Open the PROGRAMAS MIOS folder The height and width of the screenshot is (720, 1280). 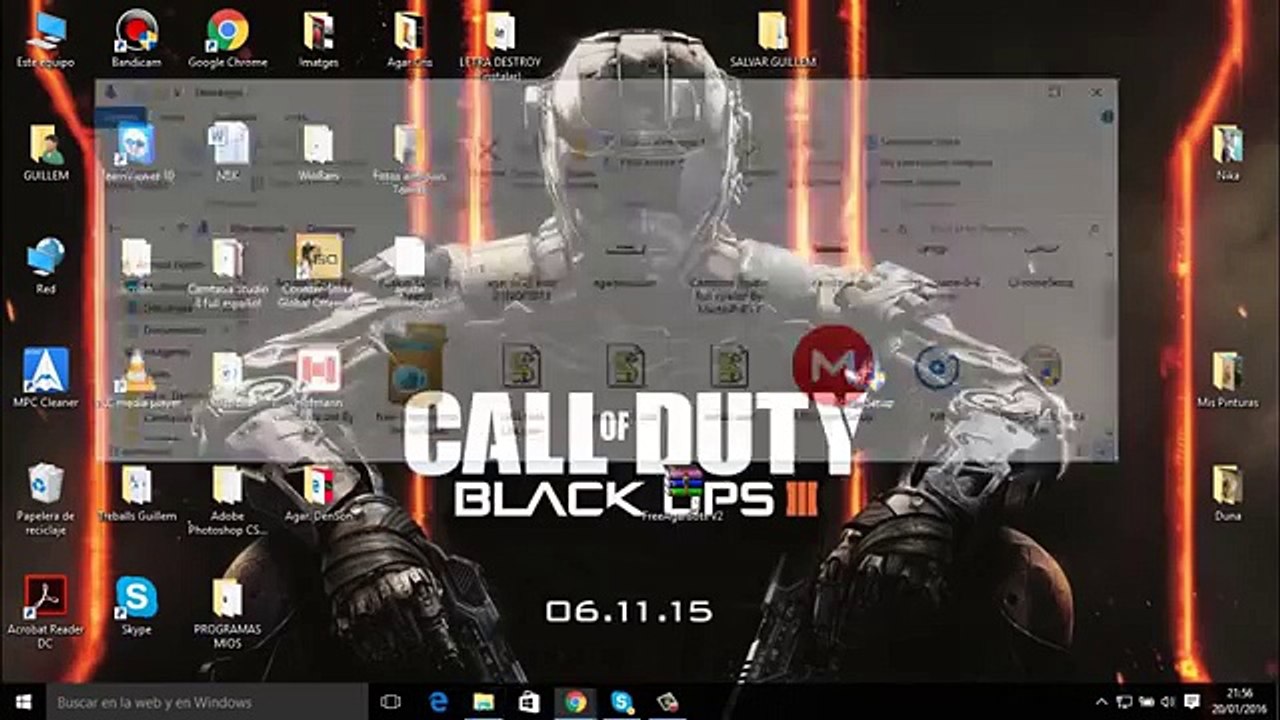[228, 612]
